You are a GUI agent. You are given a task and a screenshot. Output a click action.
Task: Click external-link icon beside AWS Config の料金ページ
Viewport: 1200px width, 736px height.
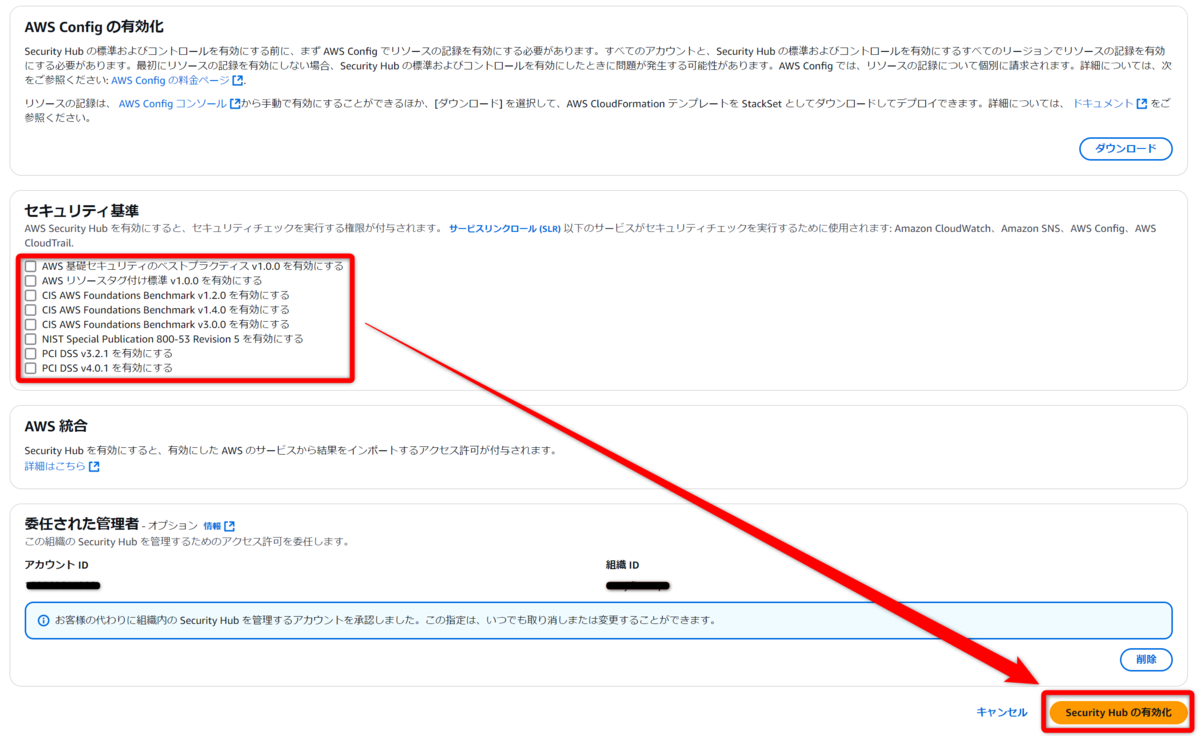(238, 81)
